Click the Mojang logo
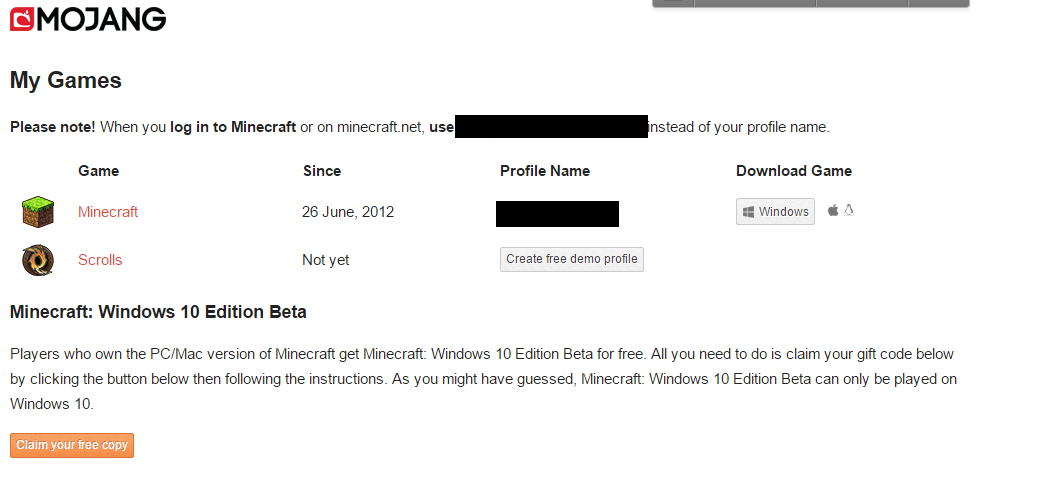This screenshot has width=1038, height=481. click(x=88, y=19)
